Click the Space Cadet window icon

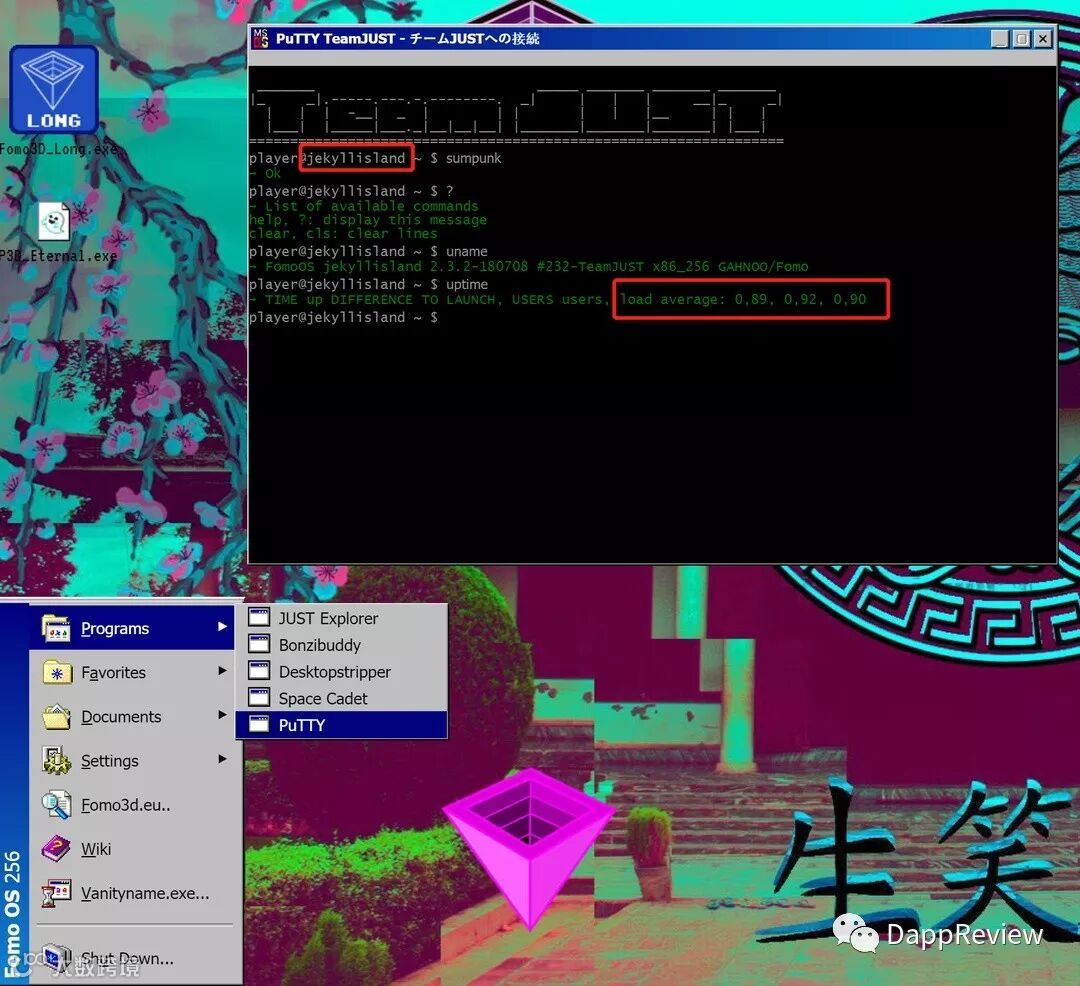[259, 697]
